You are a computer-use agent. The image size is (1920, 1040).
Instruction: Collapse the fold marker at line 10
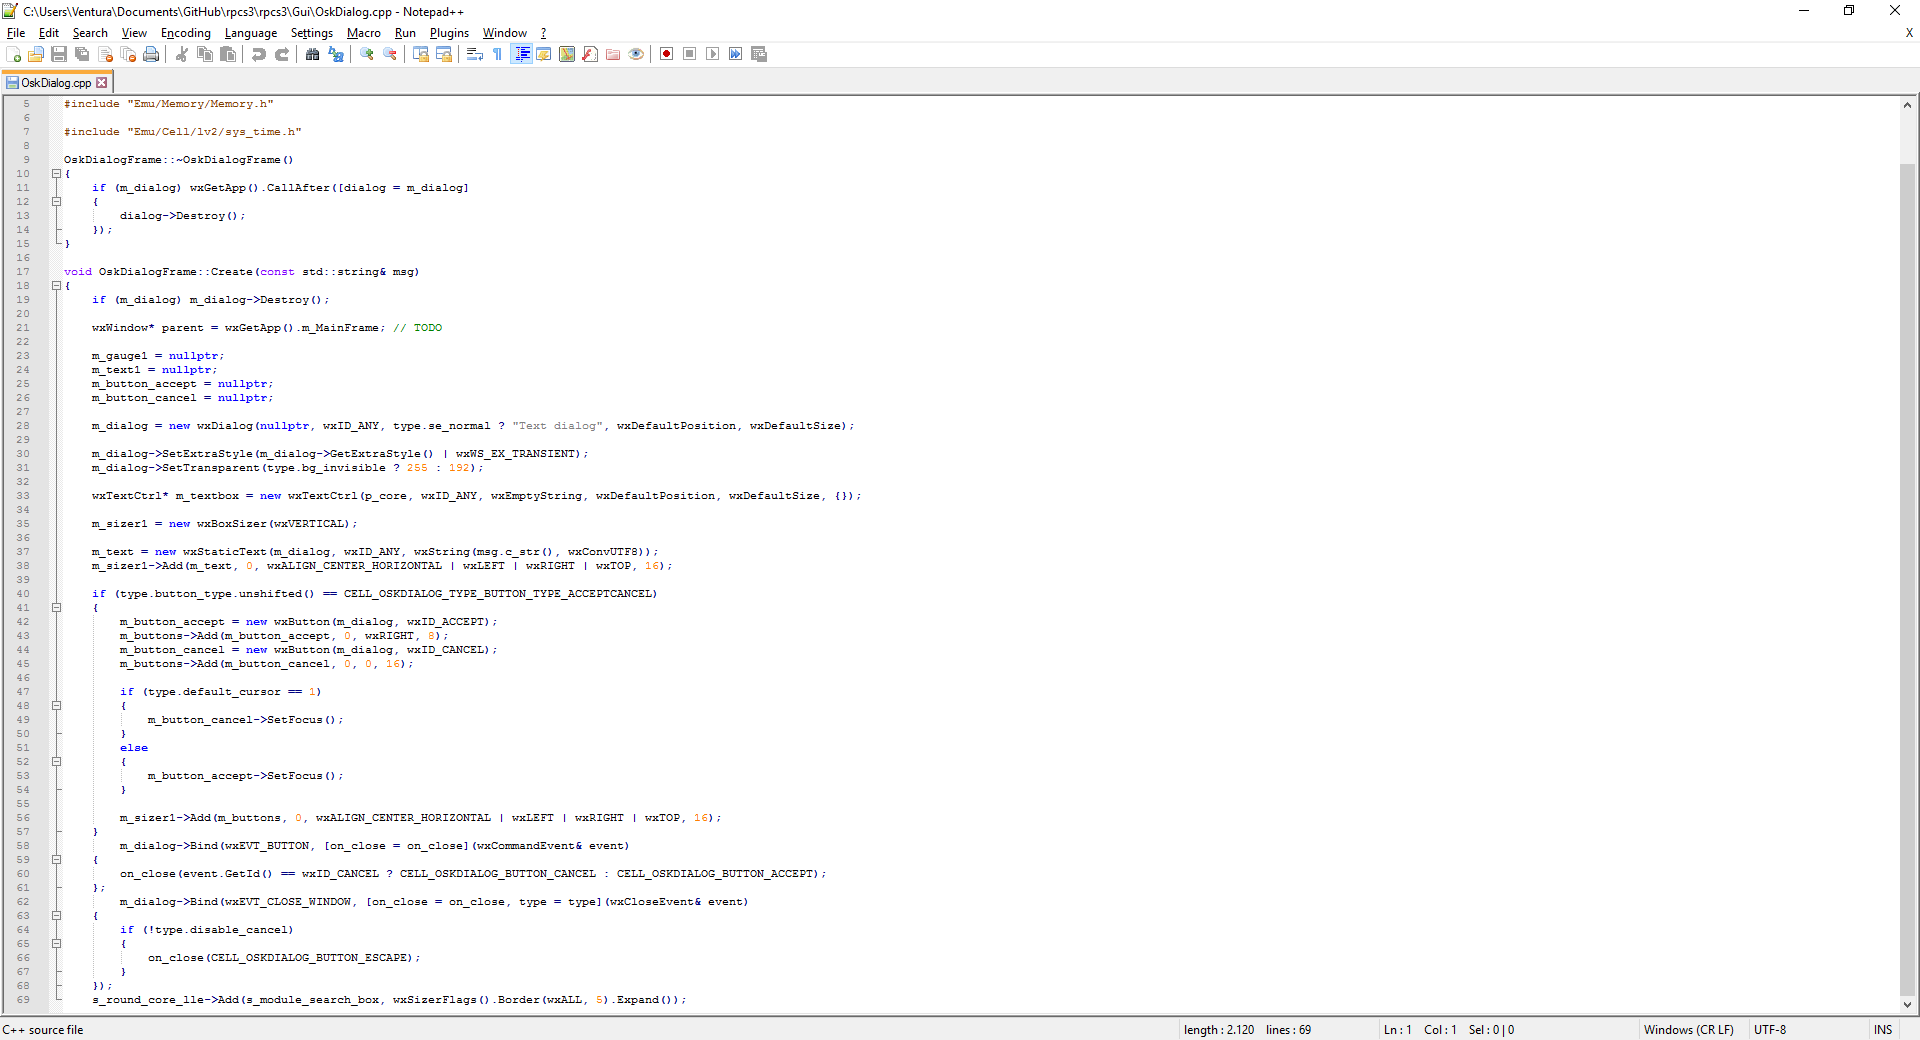click(57, 174)
